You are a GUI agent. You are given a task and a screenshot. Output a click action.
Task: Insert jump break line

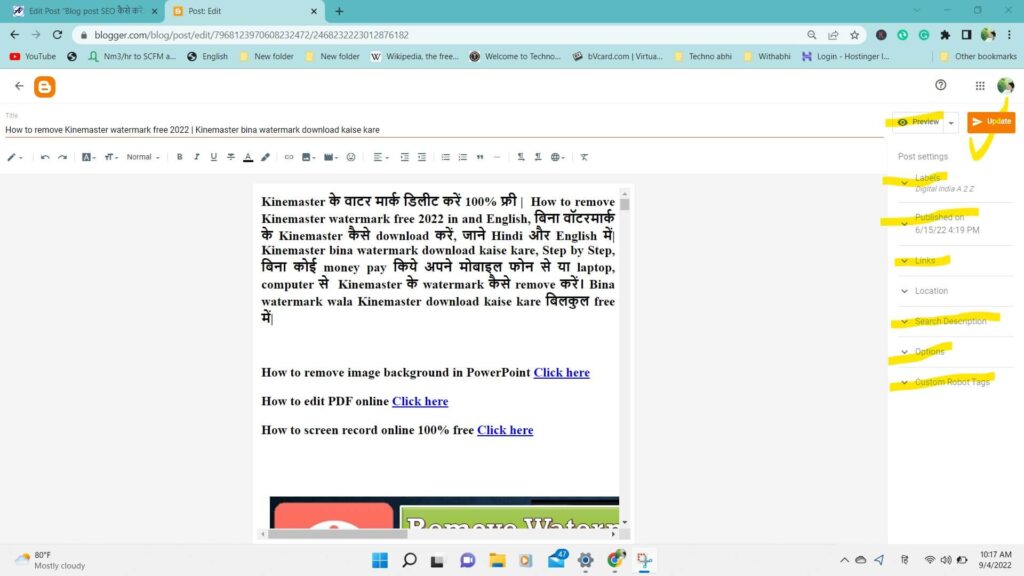497,157
